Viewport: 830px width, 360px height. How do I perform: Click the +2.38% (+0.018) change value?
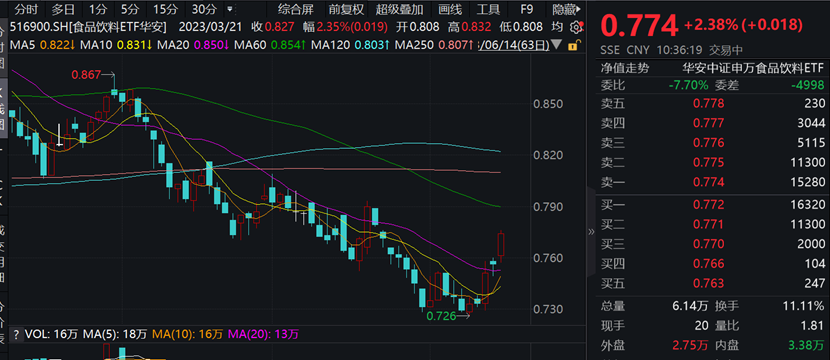pos(743,25)
